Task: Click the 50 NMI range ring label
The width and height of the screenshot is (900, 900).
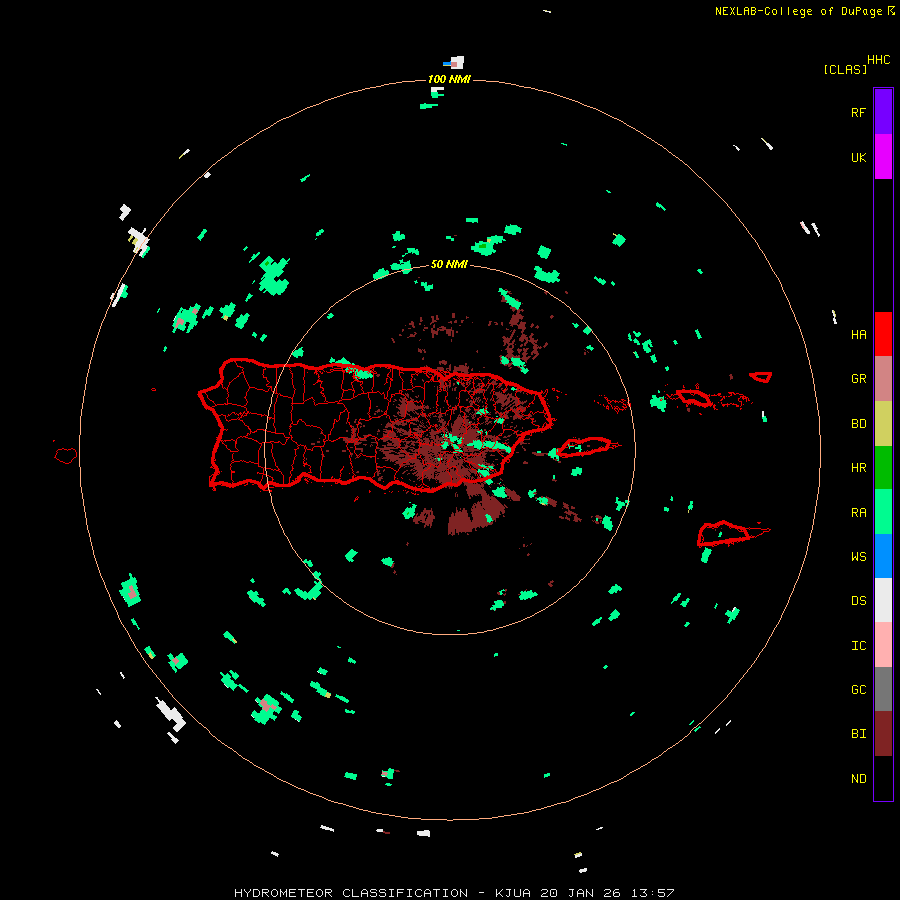Action: (449, 264)
